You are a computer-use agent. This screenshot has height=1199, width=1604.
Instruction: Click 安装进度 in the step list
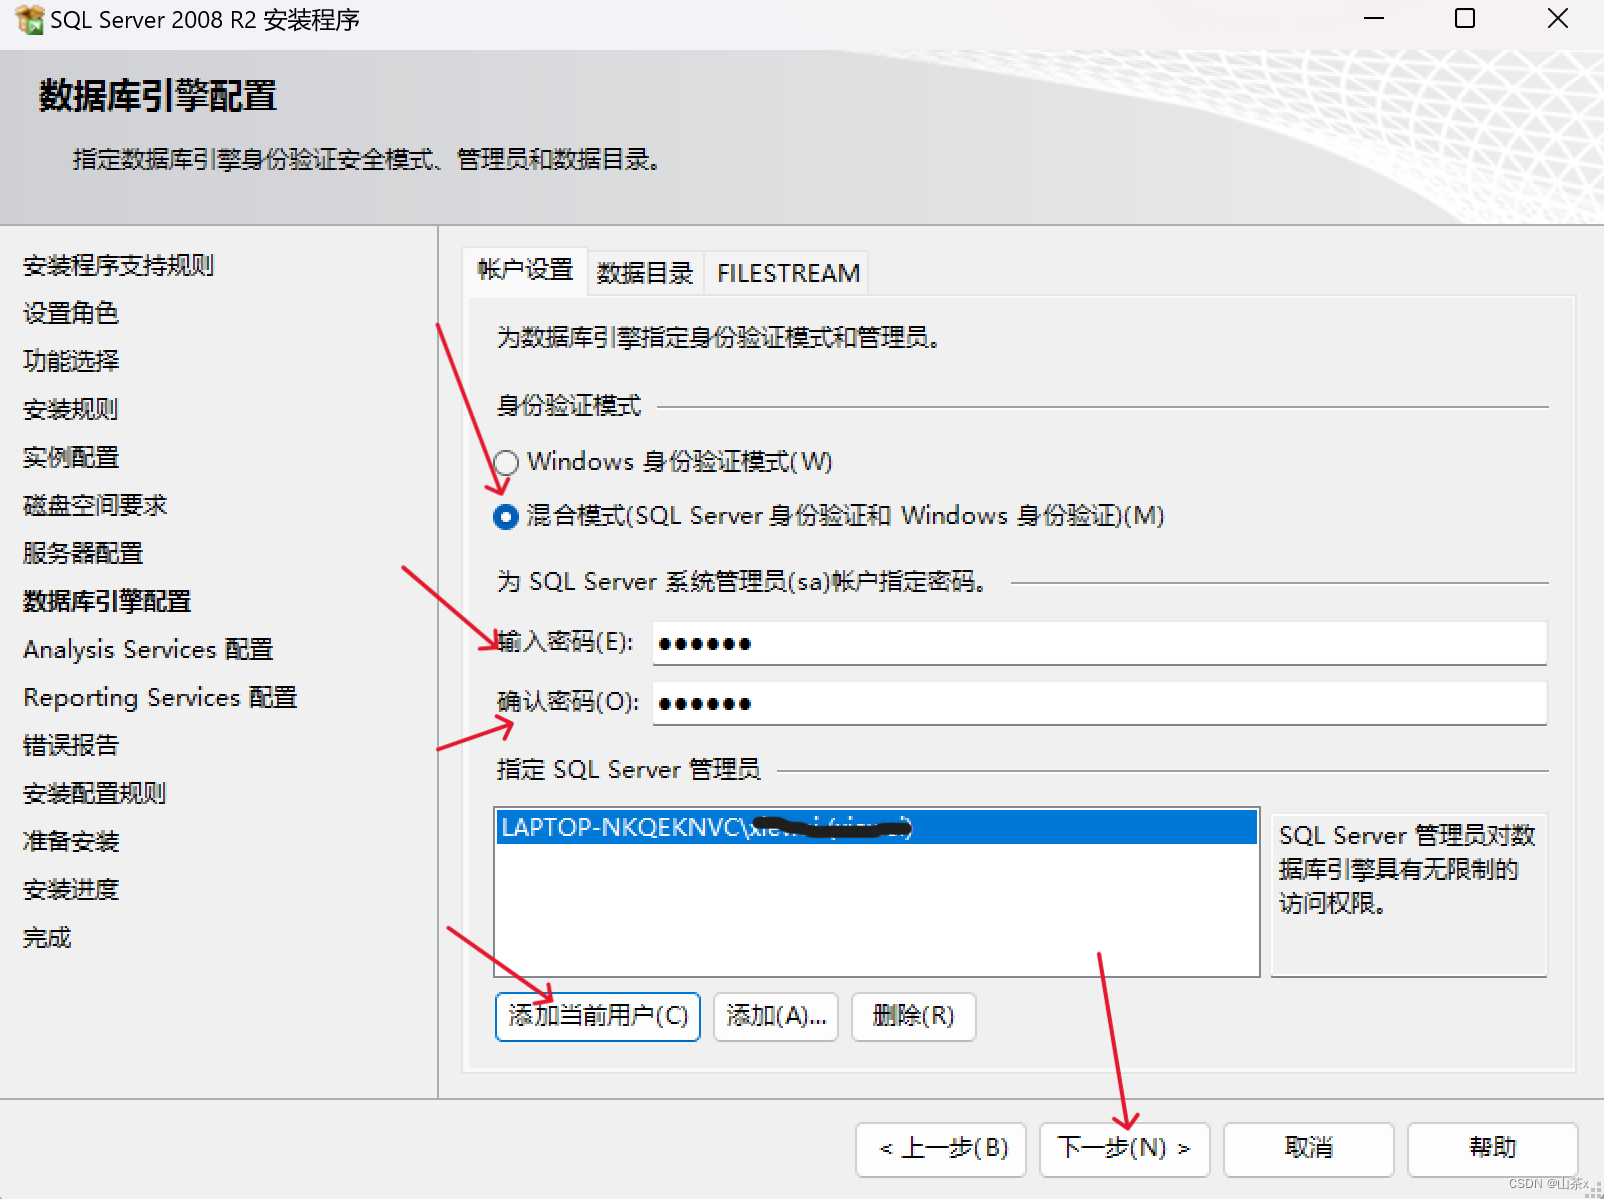71,889
